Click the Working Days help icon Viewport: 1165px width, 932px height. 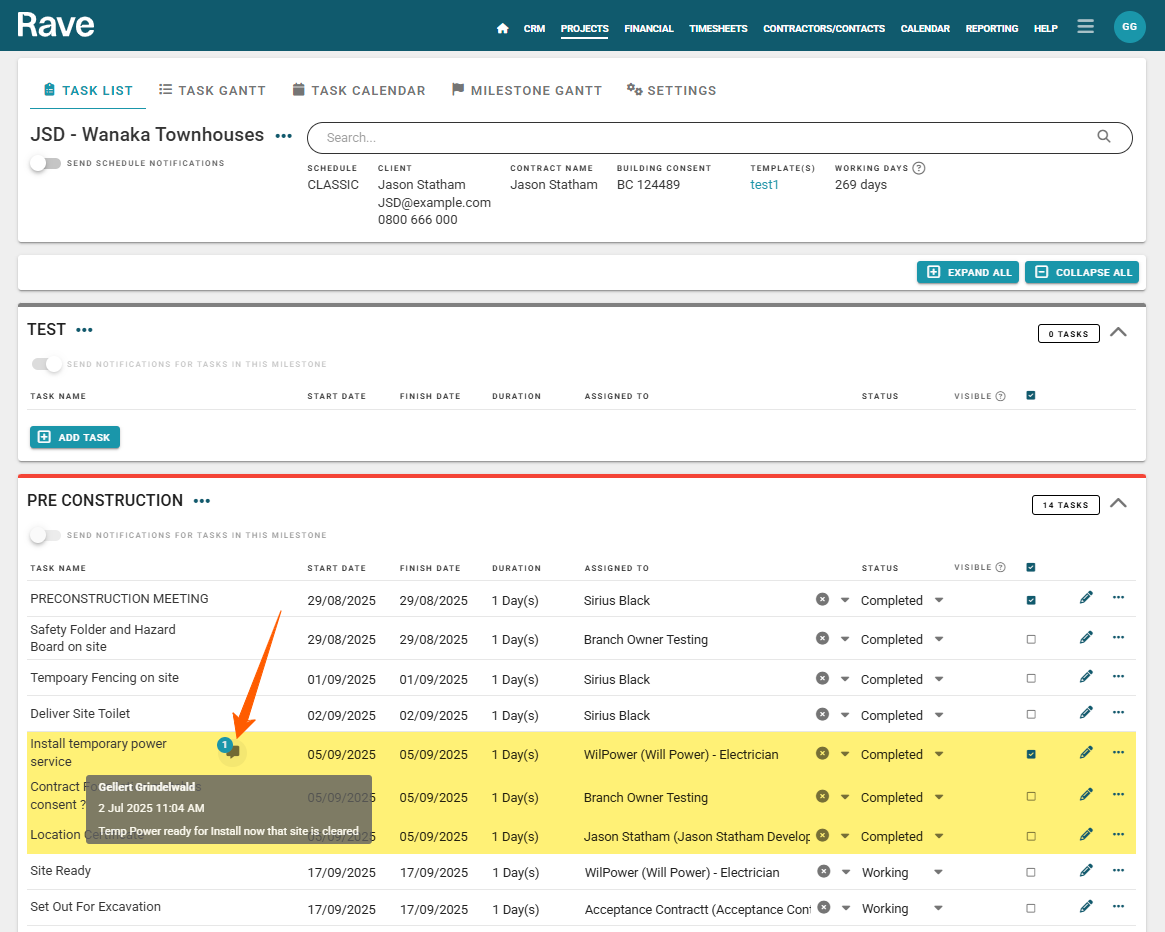(x=919, y=168)
